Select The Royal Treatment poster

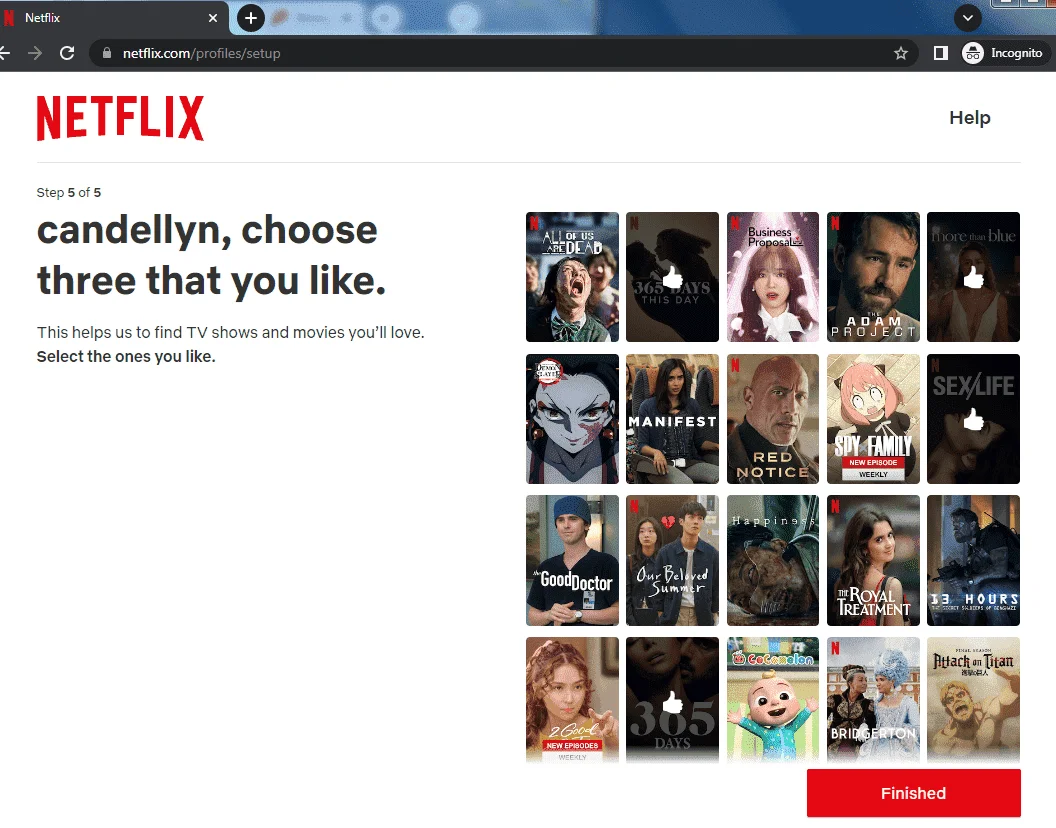tap(873, 561)
